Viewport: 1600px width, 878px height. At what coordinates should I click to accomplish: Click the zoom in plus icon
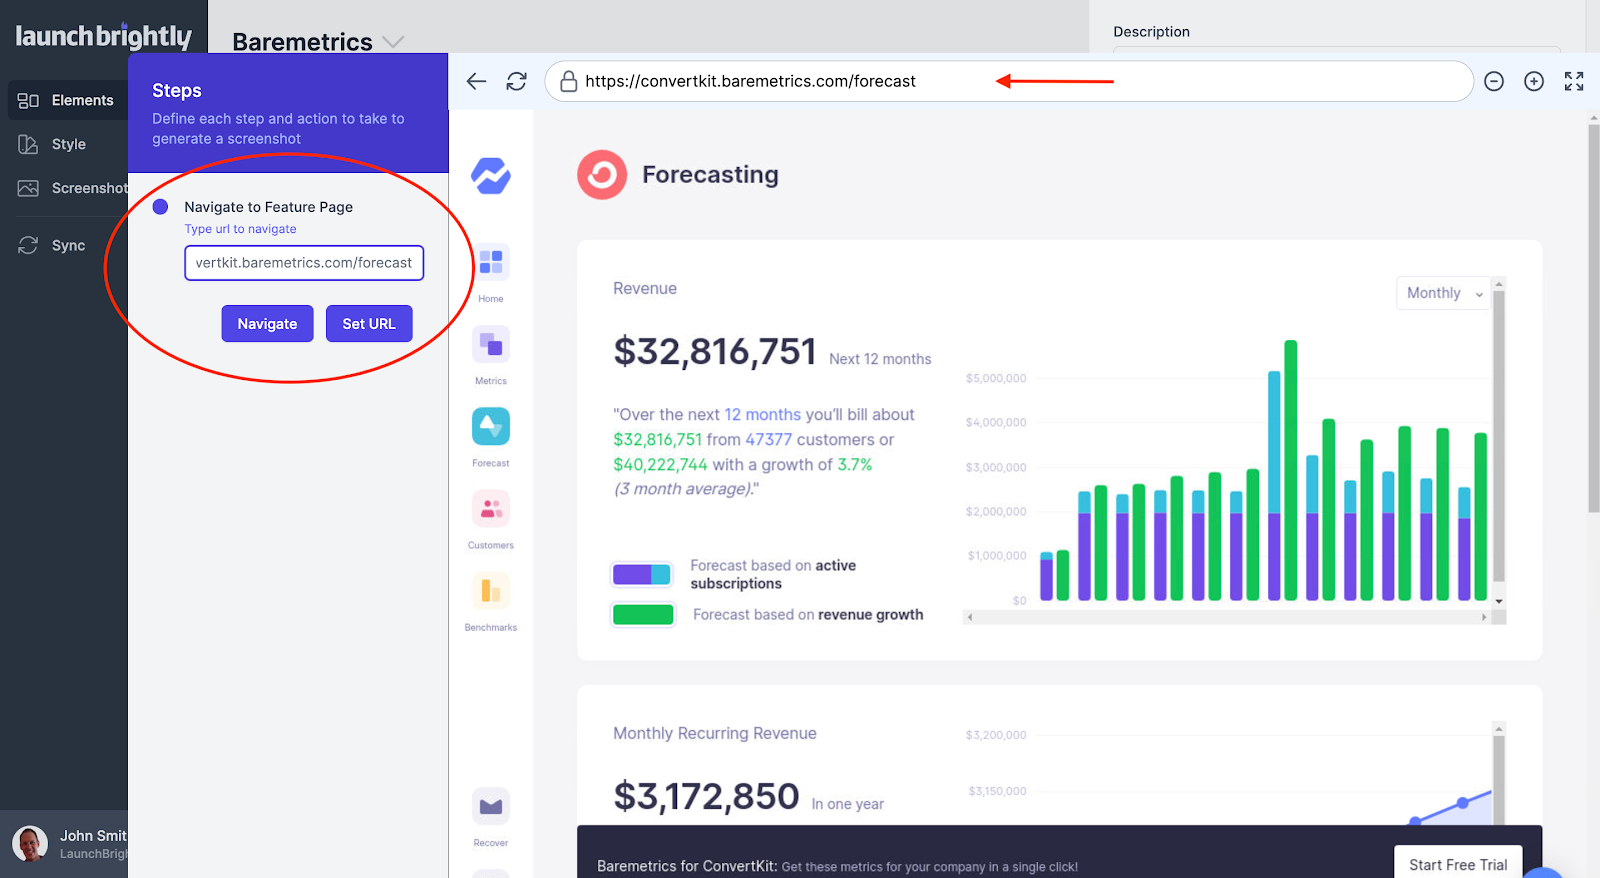point(1534,81)
